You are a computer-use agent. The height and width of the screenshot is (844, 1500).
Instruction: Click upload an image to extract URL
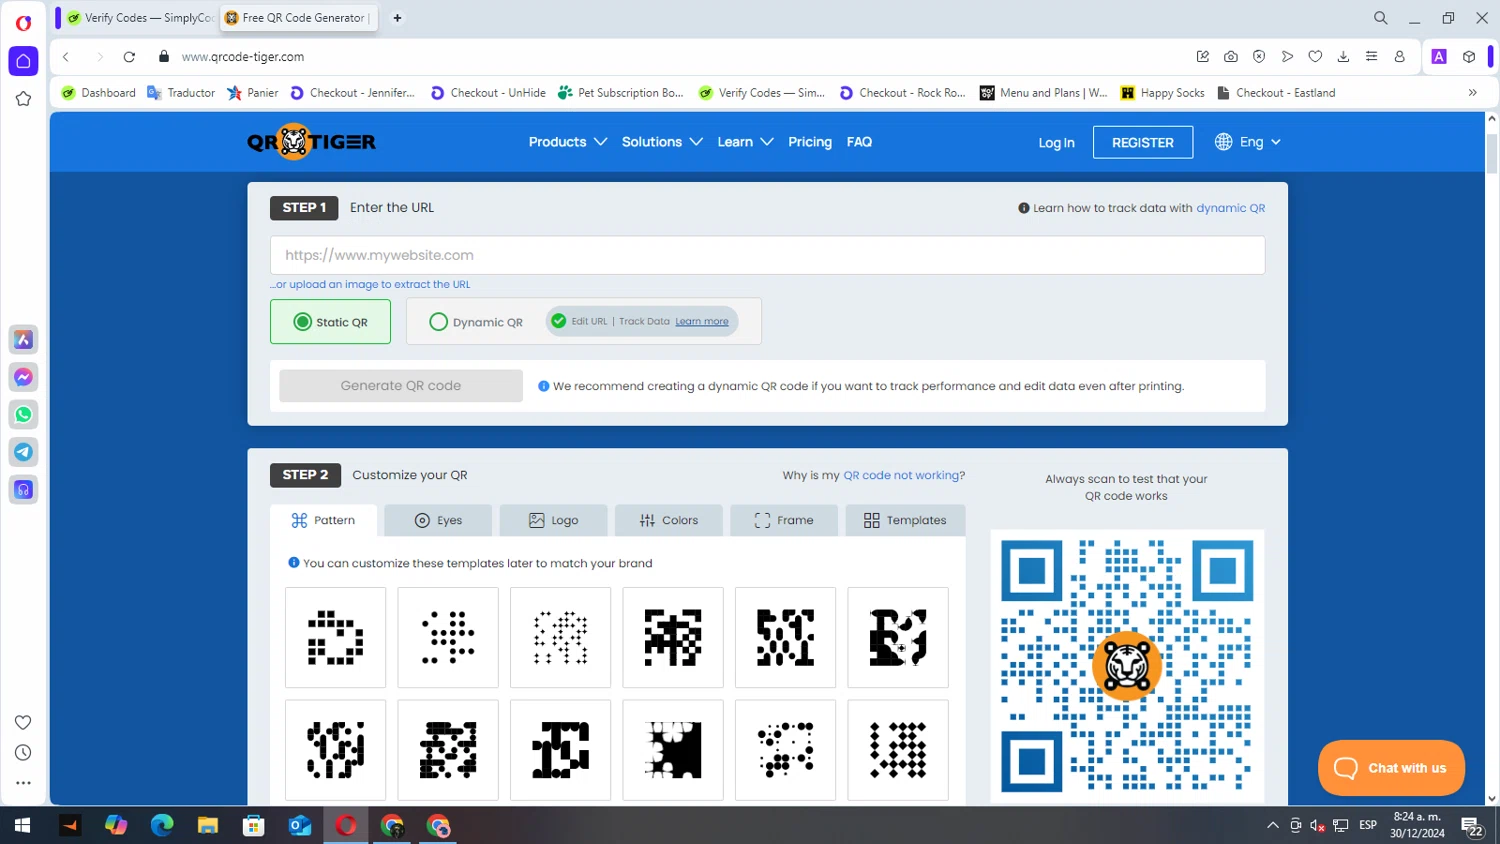point(370,284)
